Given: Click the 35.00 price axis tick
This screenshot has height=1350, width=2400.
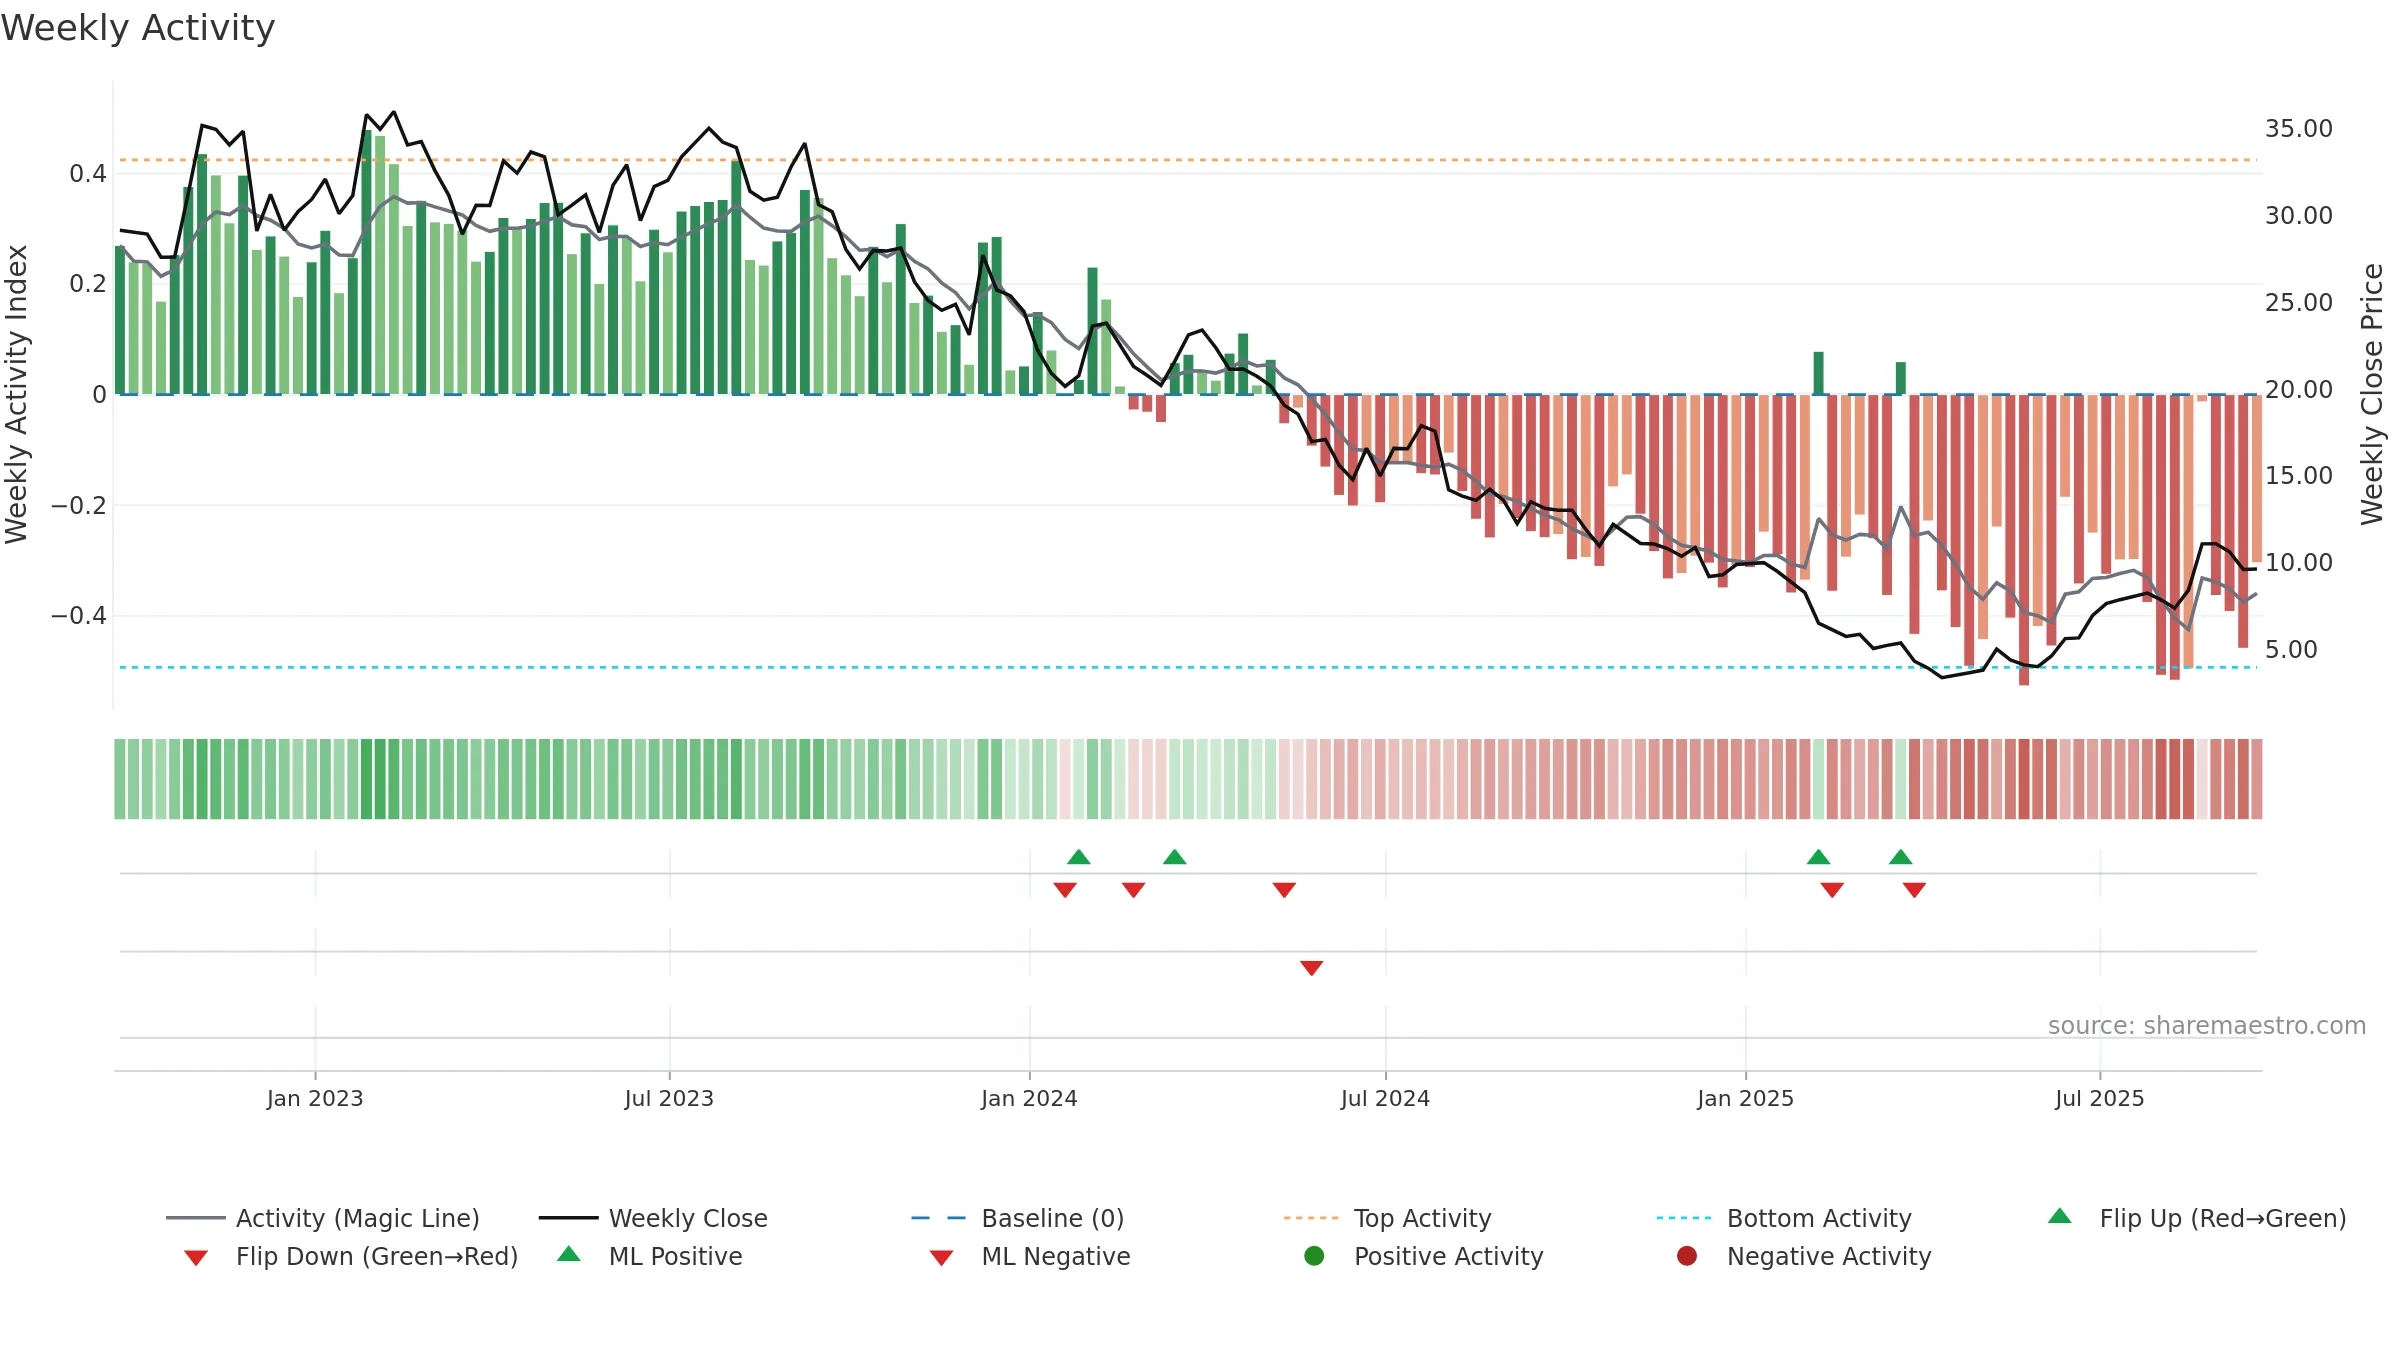Looking at the screenshot, I should click(2299, 129).
